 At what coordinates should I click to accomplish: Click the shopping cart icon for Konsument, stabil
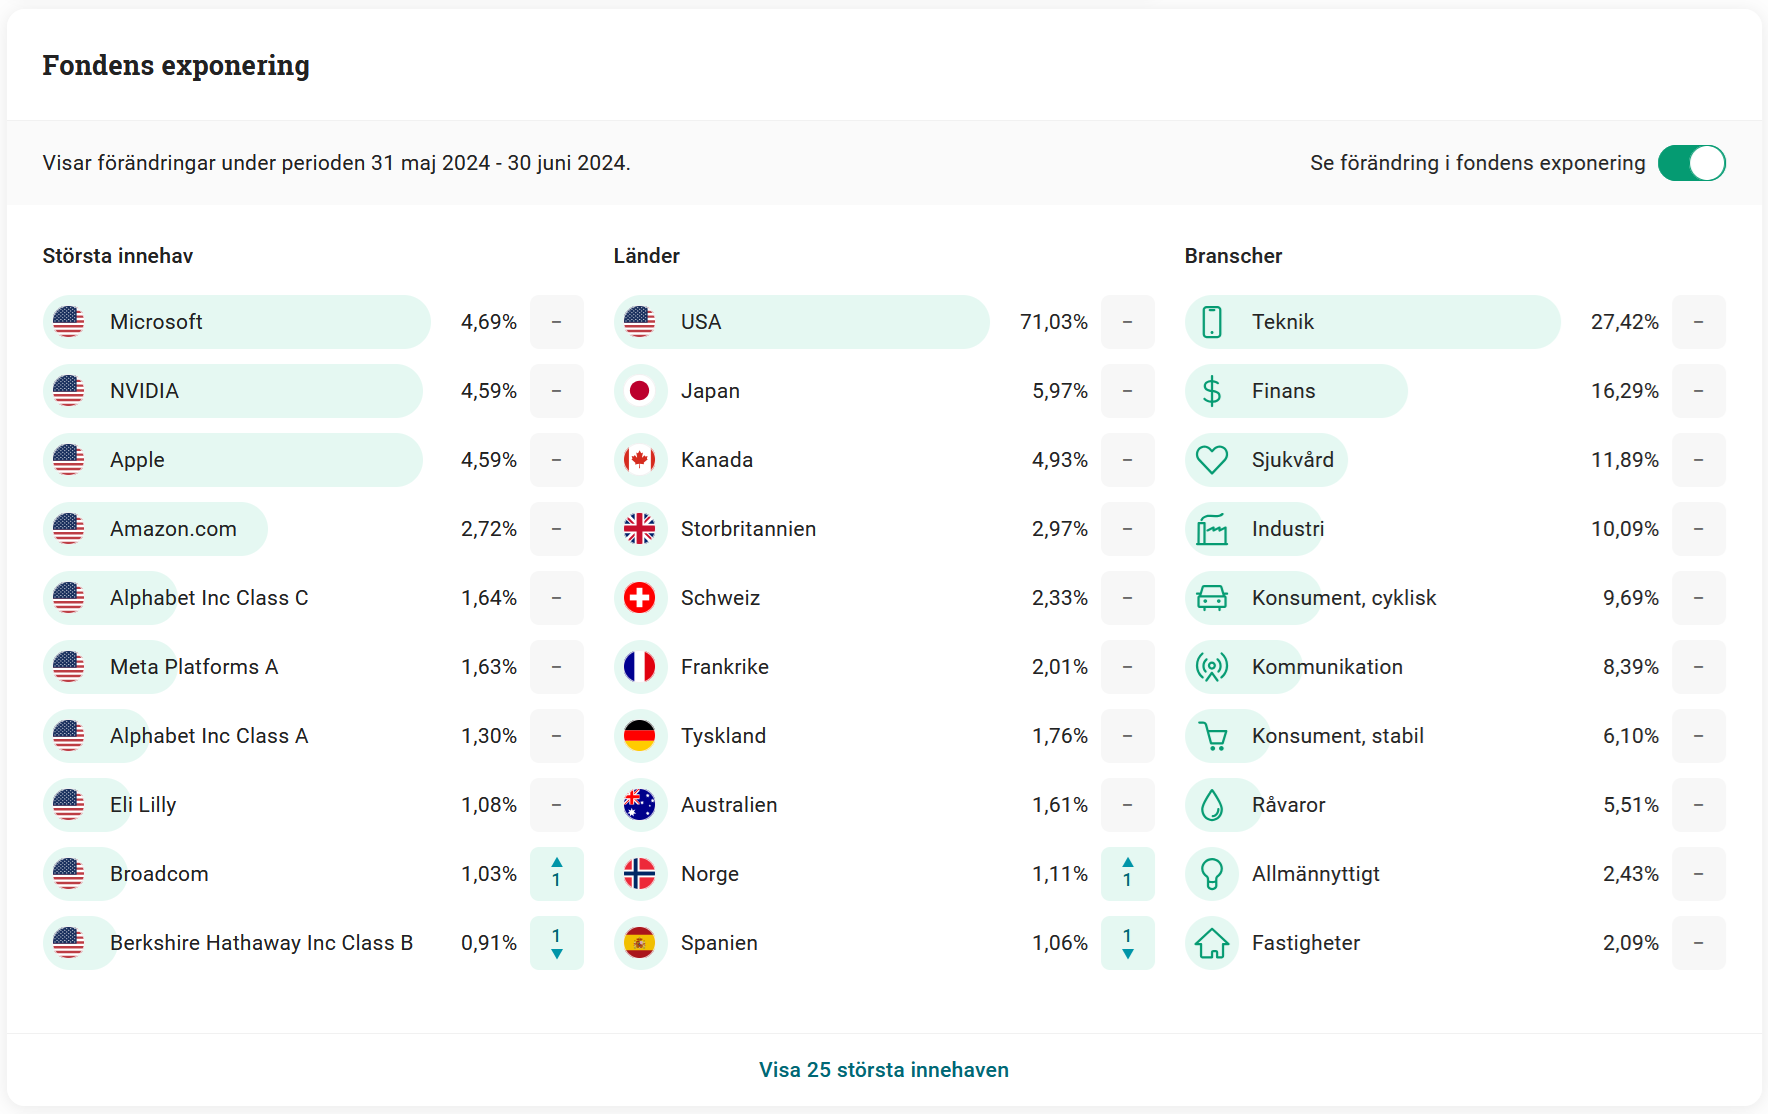(1214, 736)
